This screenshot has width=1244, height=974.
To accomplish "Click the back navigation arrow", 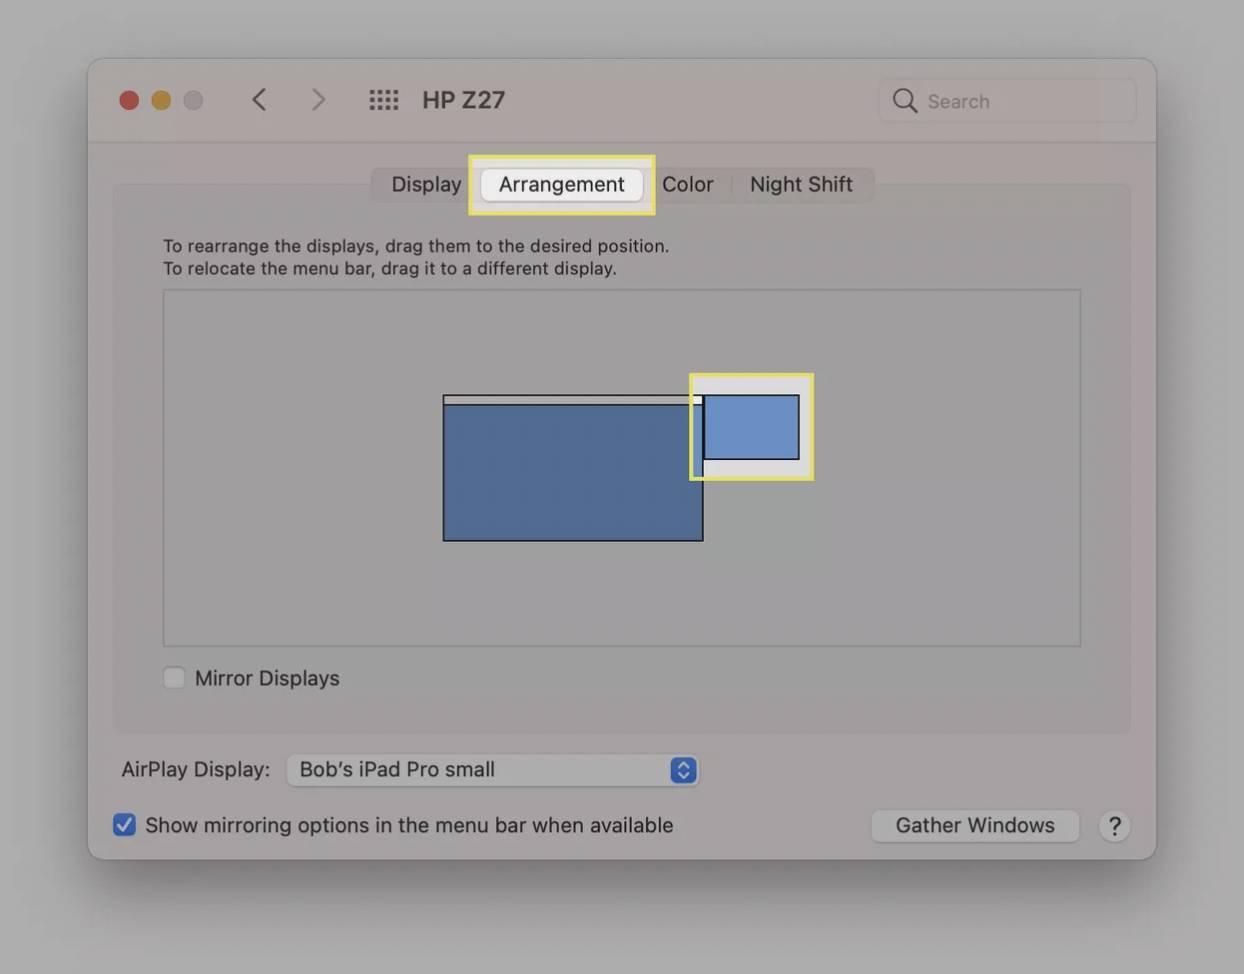I will [259, 100].
